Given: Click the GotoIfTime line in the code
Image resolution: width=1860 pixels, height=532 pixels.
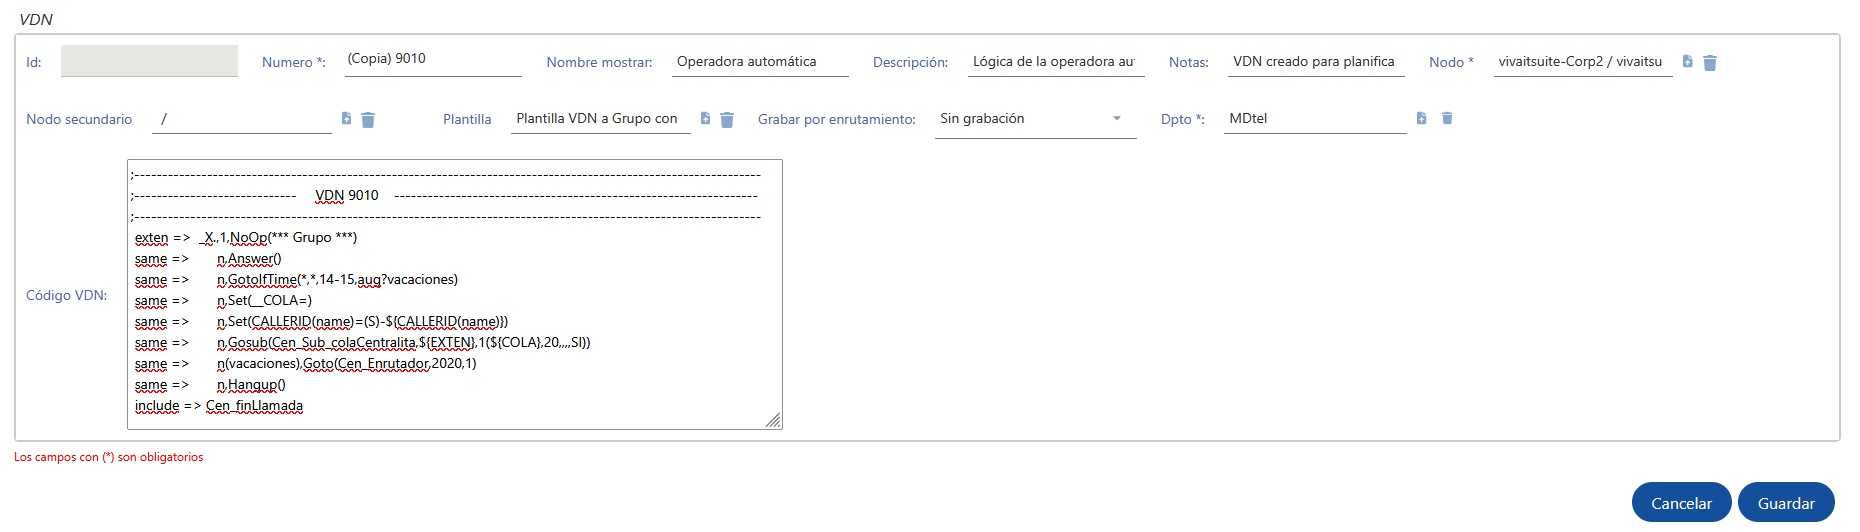Looking at the screenshot, I should tap(296, 280).
